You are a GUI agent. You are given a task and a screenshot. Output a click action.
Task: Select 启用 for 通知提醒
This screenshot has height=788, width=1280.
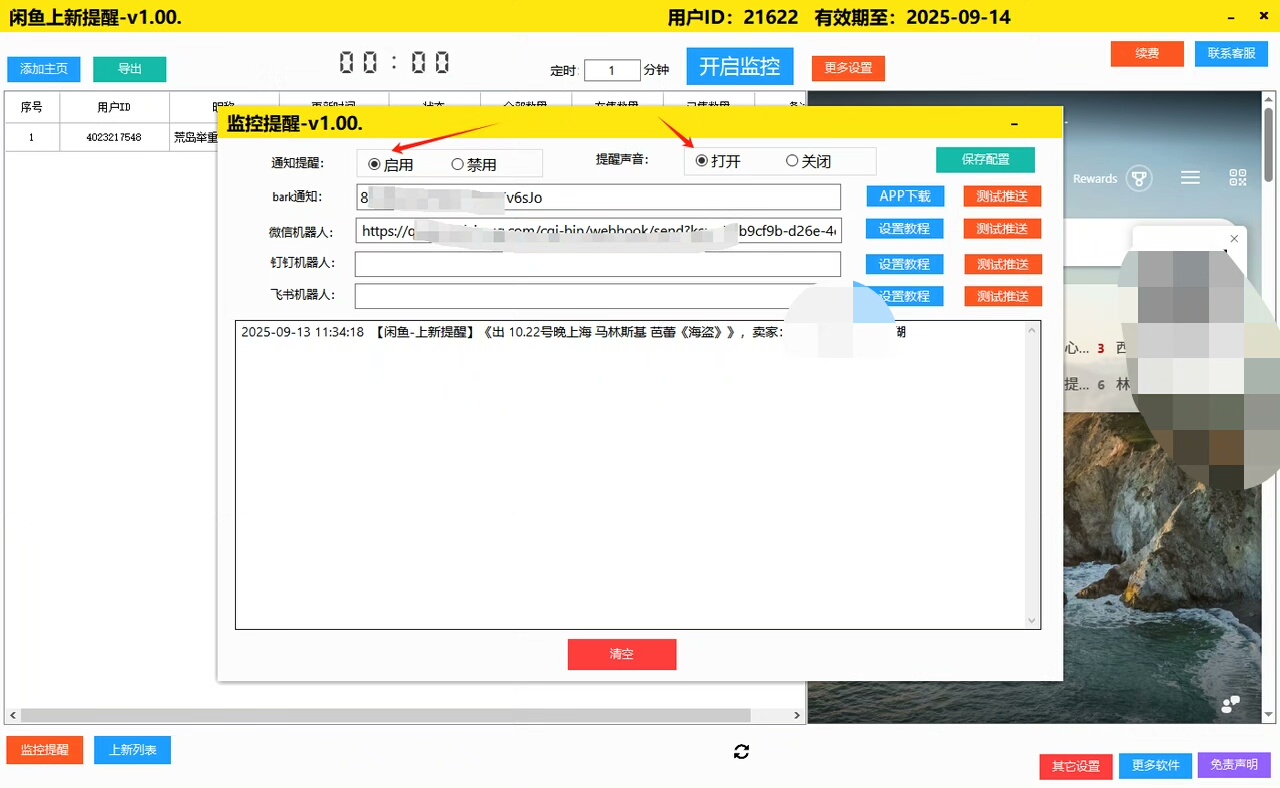tap(391, 164)
